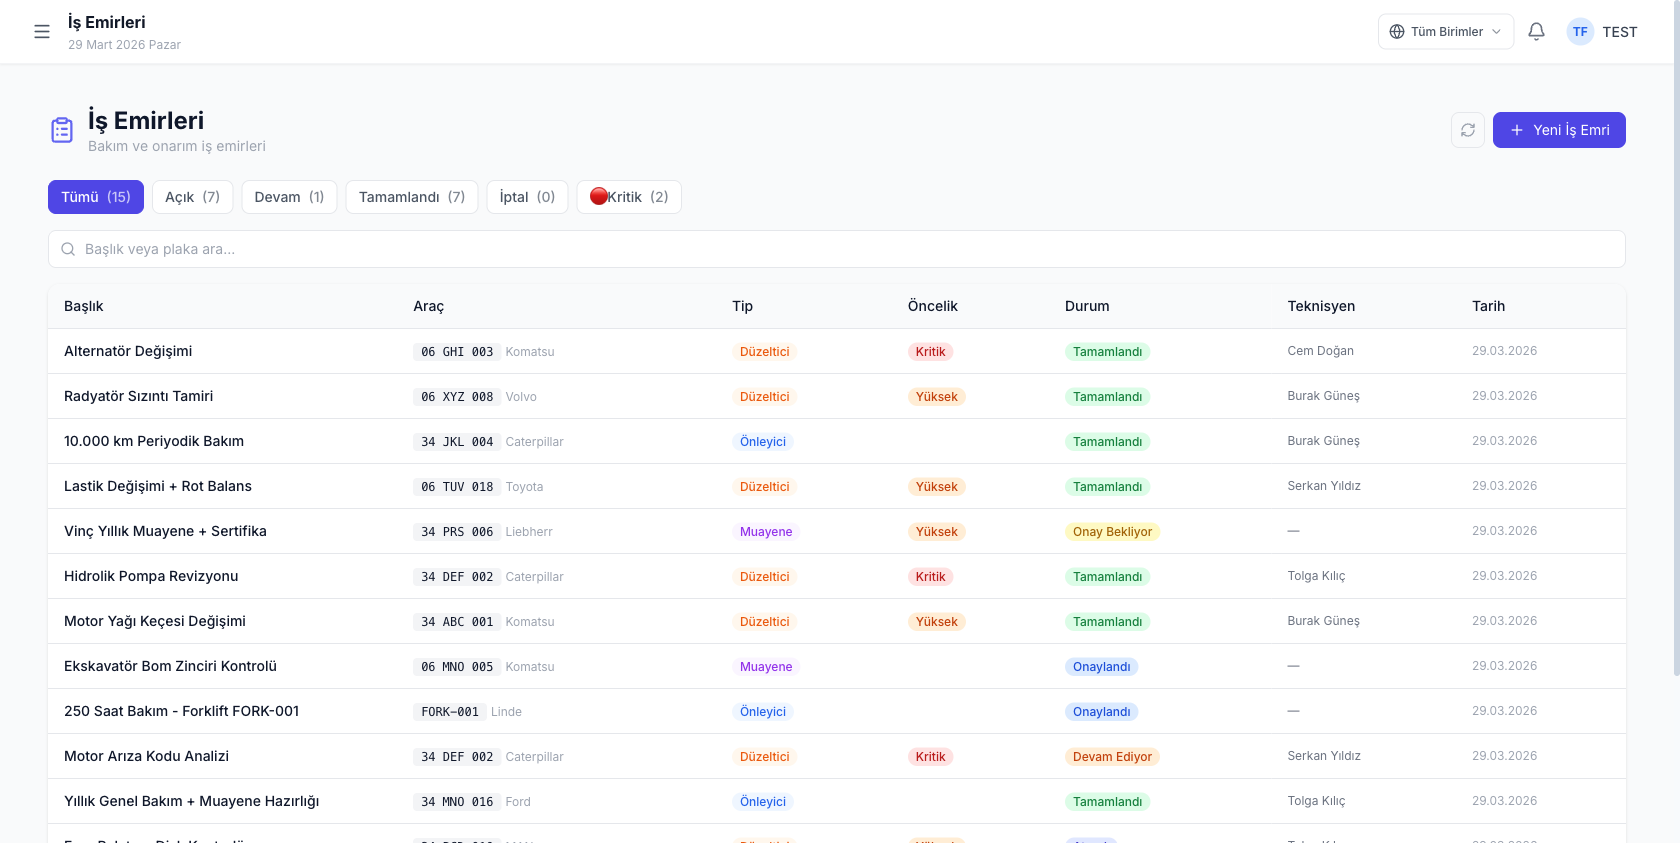Switch to the Açık (7) tab
Viewport: 1680px width, 843px height.
192,197
